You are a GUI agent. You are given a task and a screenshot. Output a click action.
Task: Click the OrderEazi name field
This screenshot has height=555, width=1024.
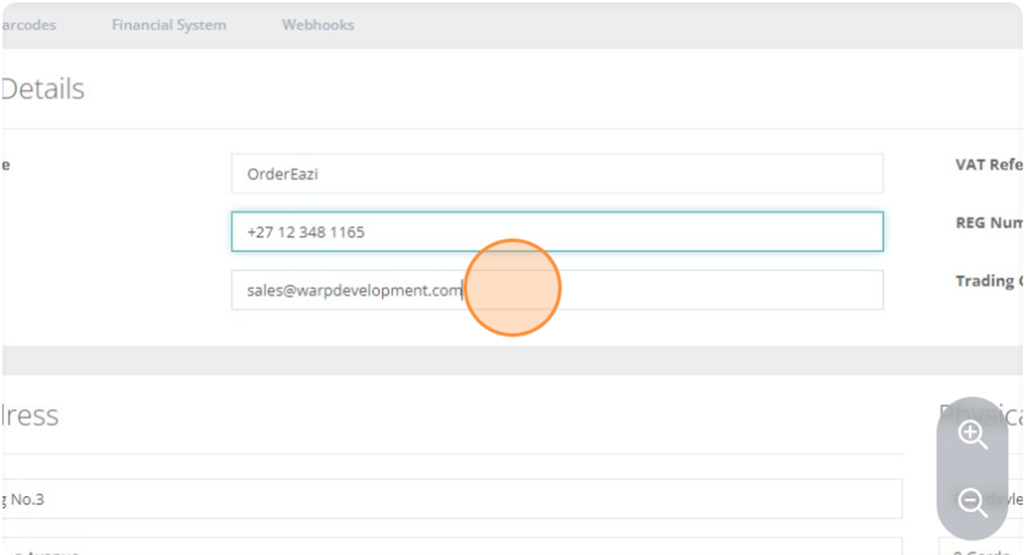point(557,174)
